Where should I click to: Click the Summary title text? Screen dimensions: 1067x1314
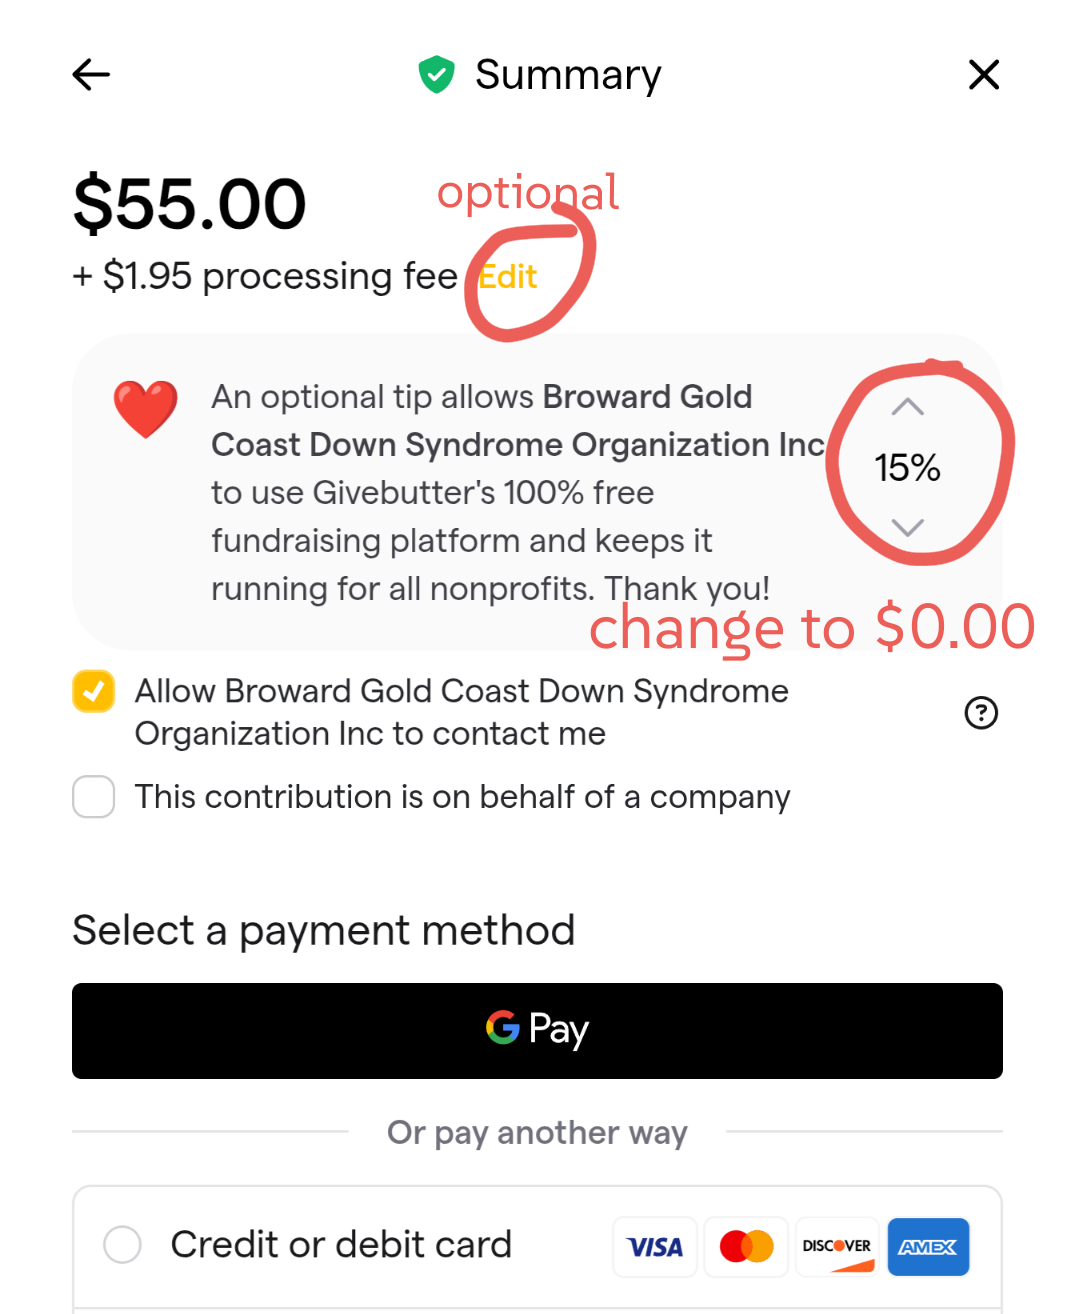568,75
